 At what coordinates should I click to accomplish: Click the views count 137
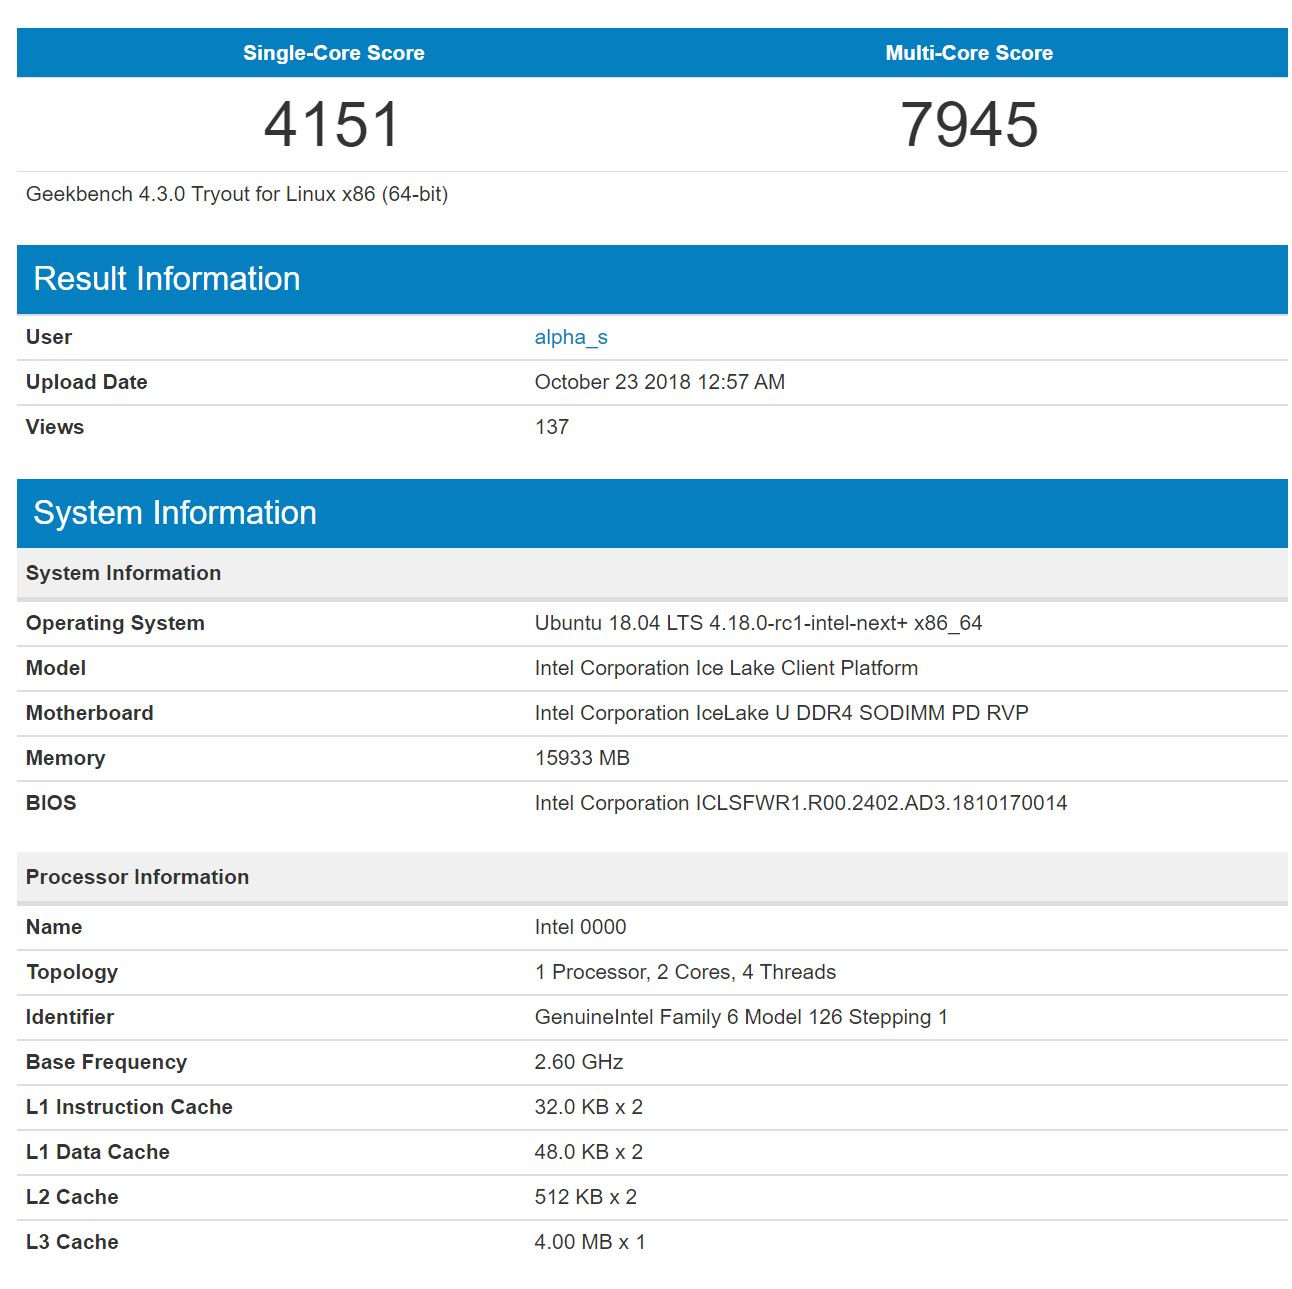tap(551, 427)
